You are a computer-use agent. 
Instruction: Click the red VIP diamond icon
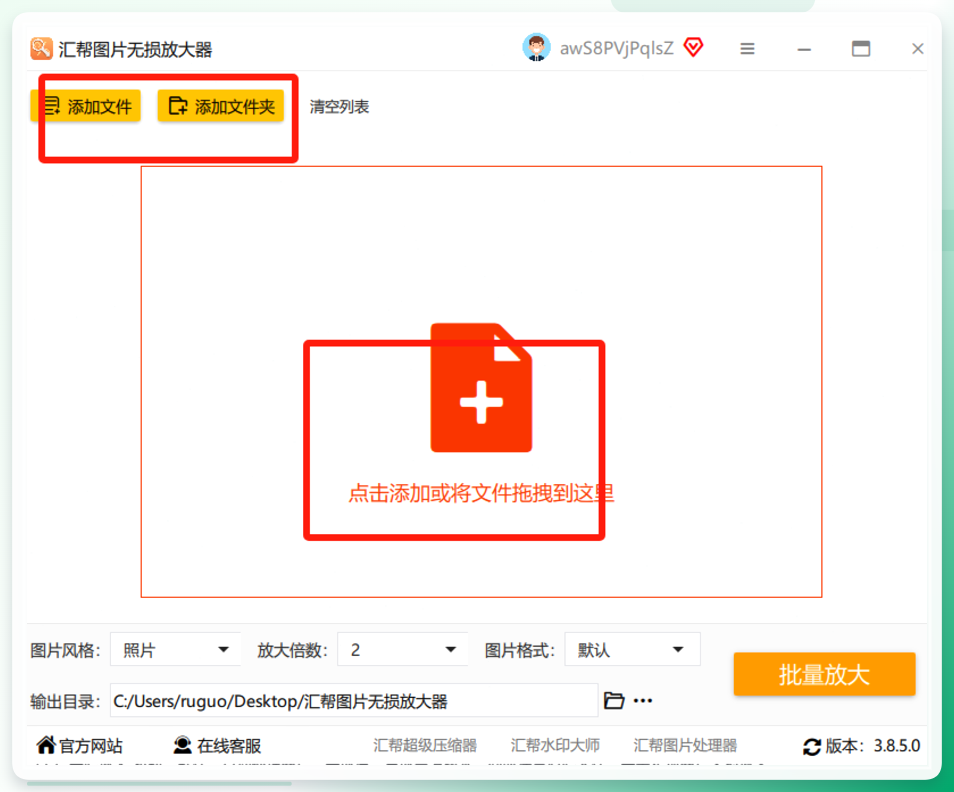click(694, 47)
